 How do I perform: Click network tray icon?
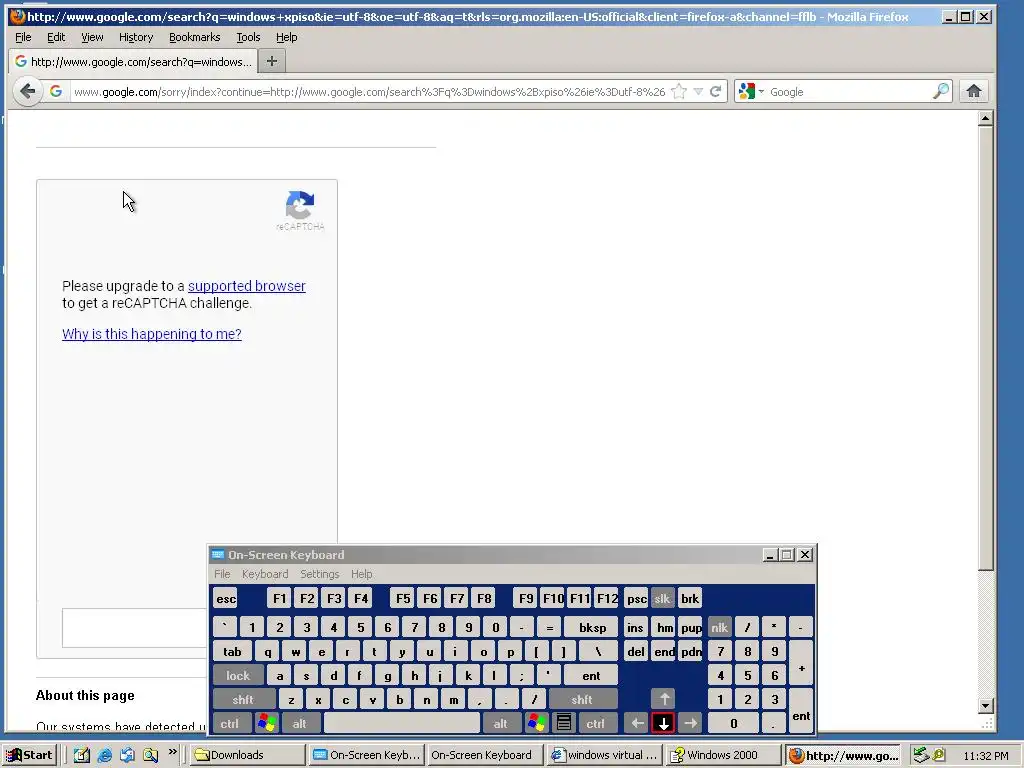click(x=921, y=755)
